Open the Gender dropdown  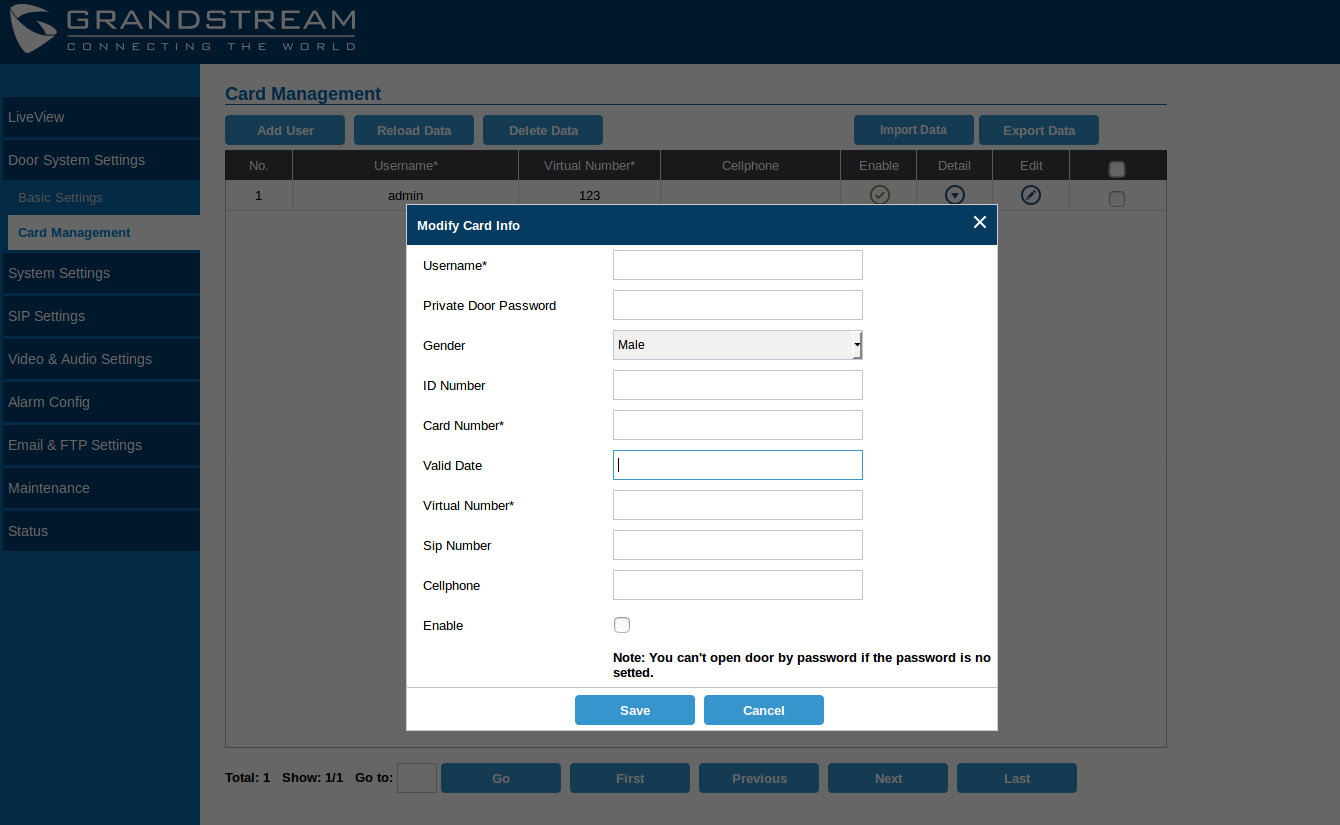coord(738,345)
